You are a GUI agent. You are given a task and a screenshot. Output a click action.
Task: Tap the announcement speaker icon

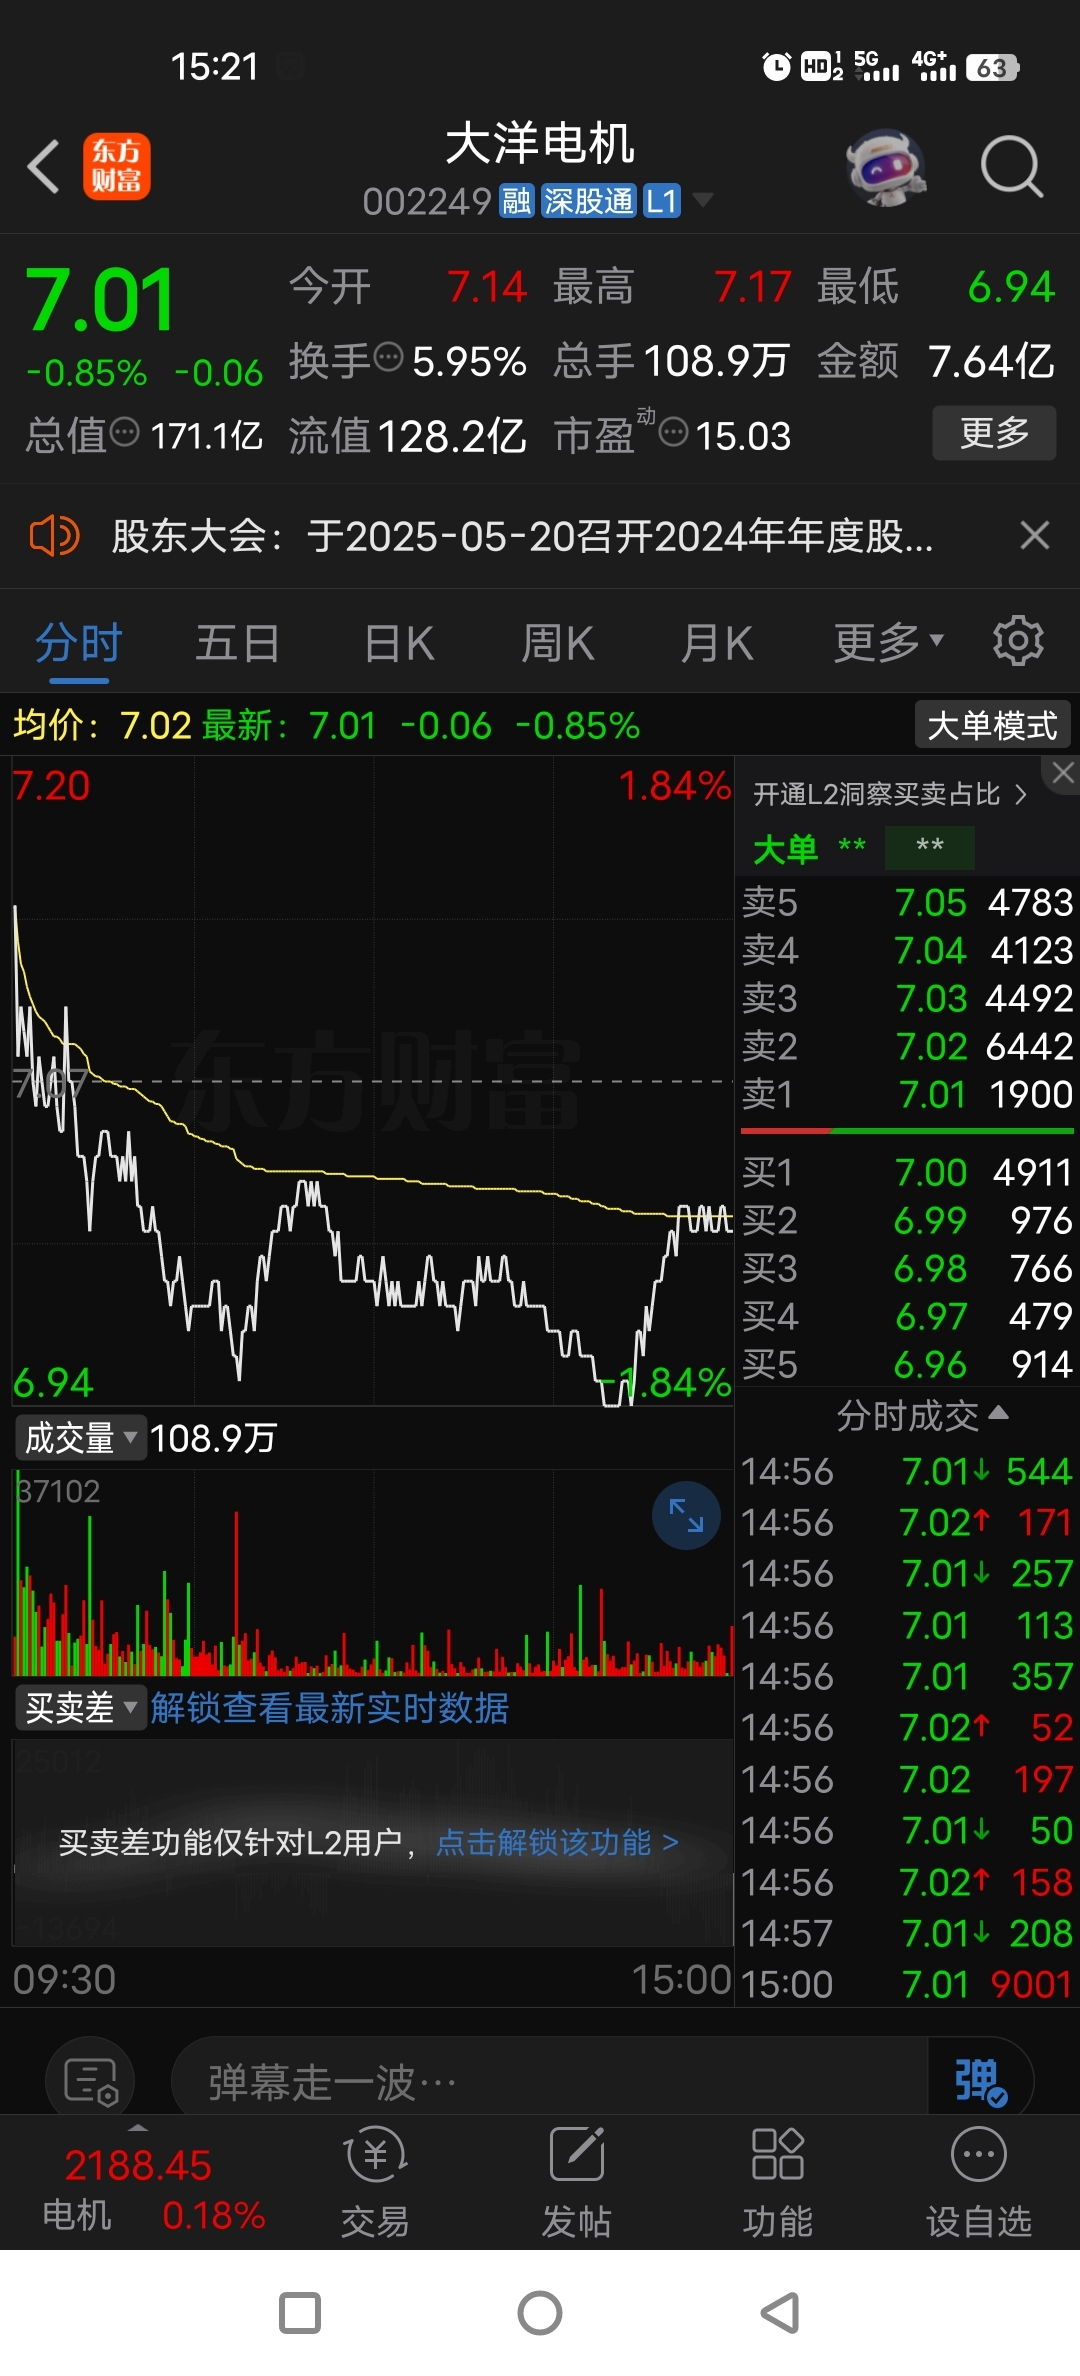coord(54,536)
